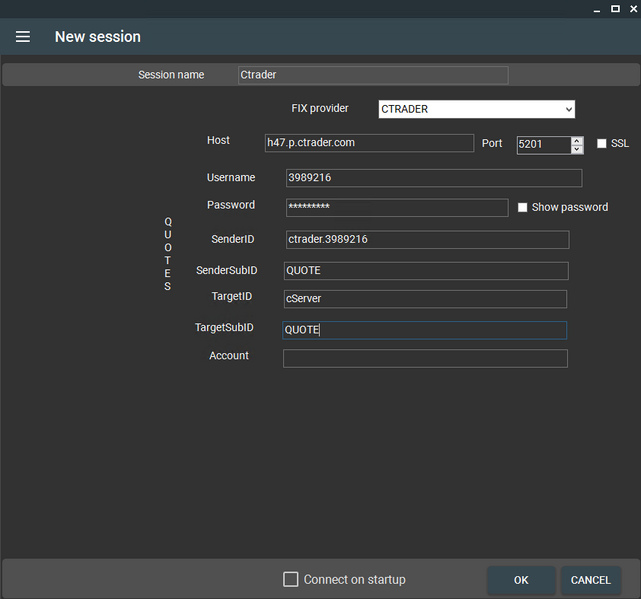Decrease port number with down arrow

pos(577,149)
